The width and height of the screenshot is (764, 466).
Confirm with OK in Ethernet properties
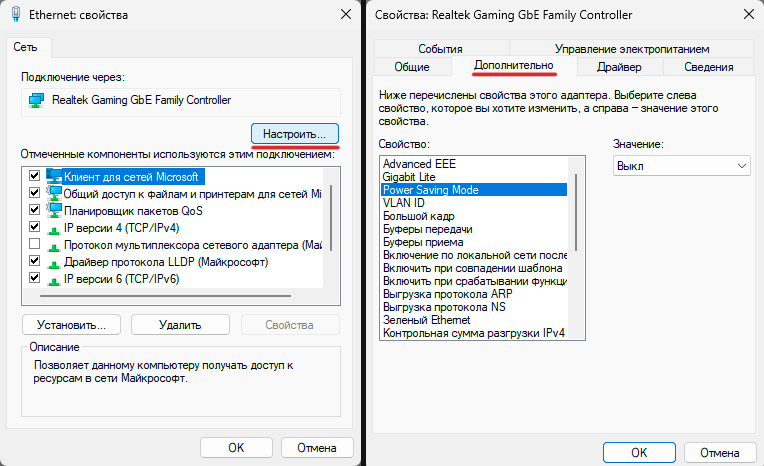click(x=236, y=447)
